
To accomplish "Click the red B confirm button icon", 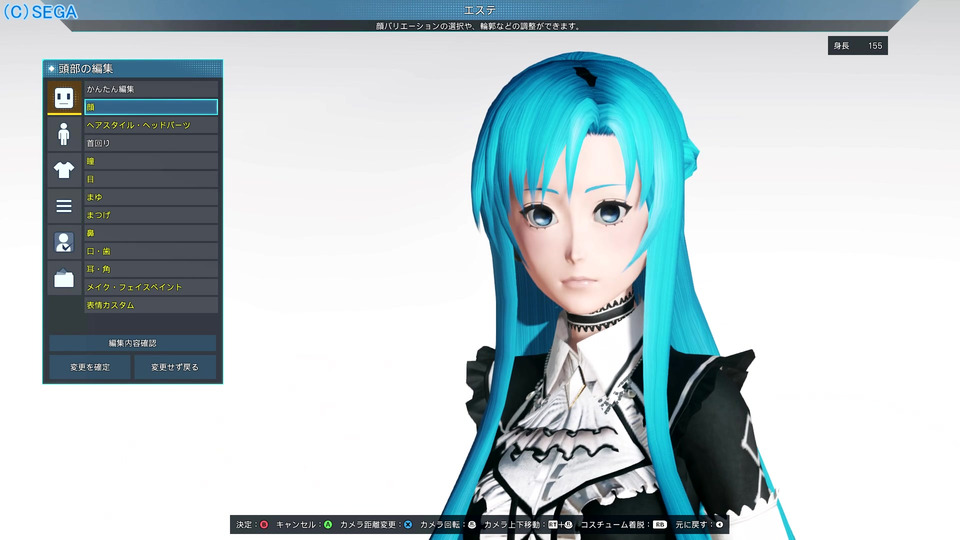I will pos(264,525).
